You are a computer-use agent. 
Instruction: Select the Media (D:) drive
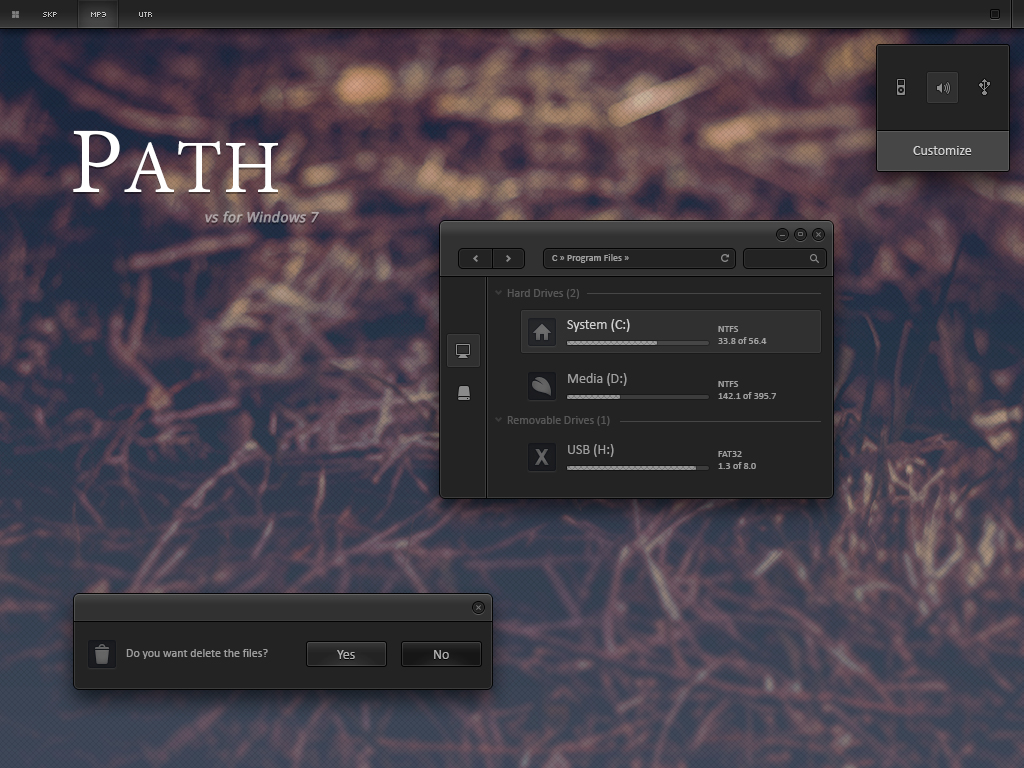671,387
